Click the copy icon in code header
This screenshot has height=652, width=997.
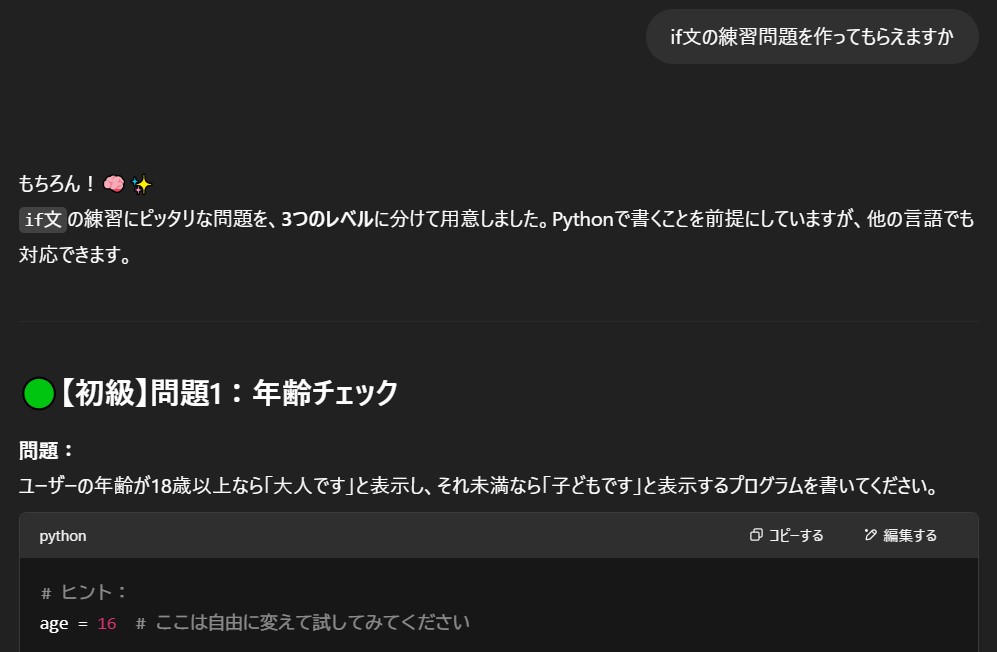click(756, 535)
